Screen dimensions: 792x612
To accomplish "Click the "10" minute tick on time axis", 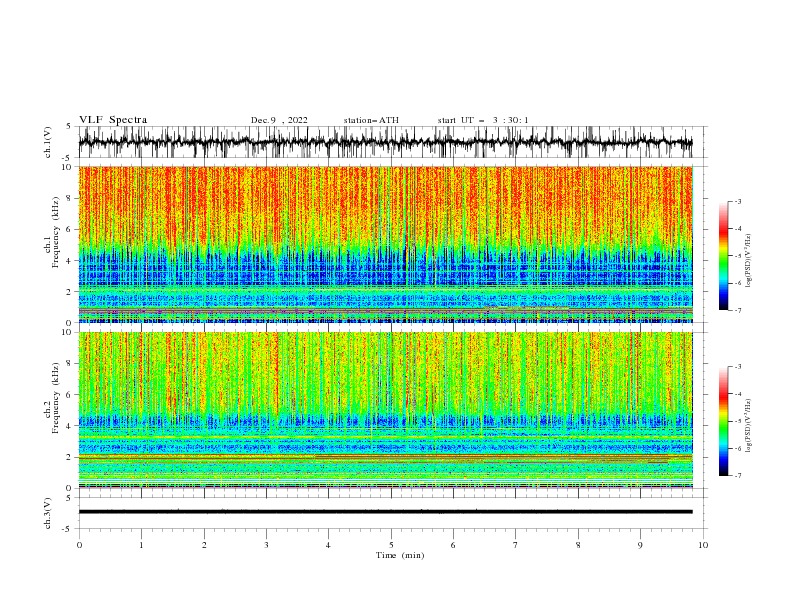I will point(703,545).
